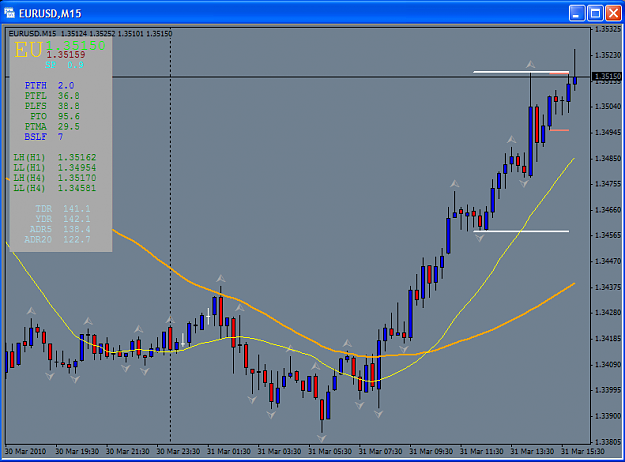Click the 31 Mar 01:30 time label
625x462 pixels.
[229, 452]
